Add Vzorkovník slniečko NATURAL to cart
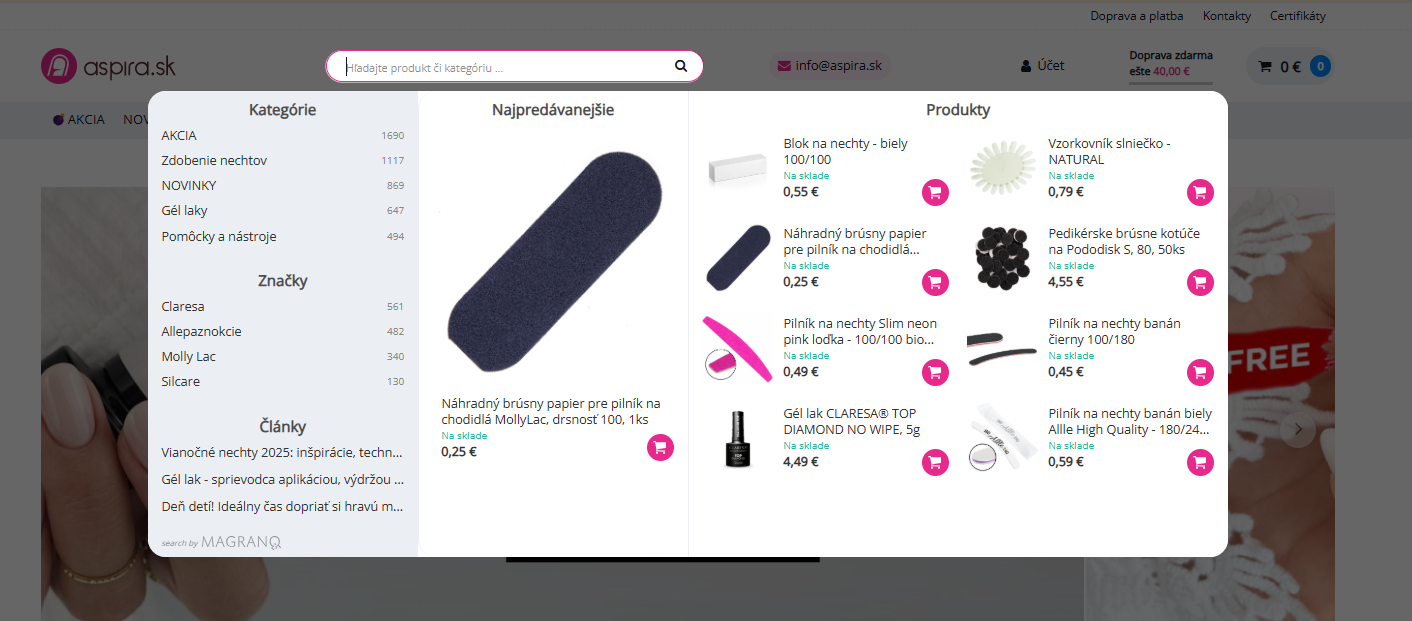 (1200, 192)
